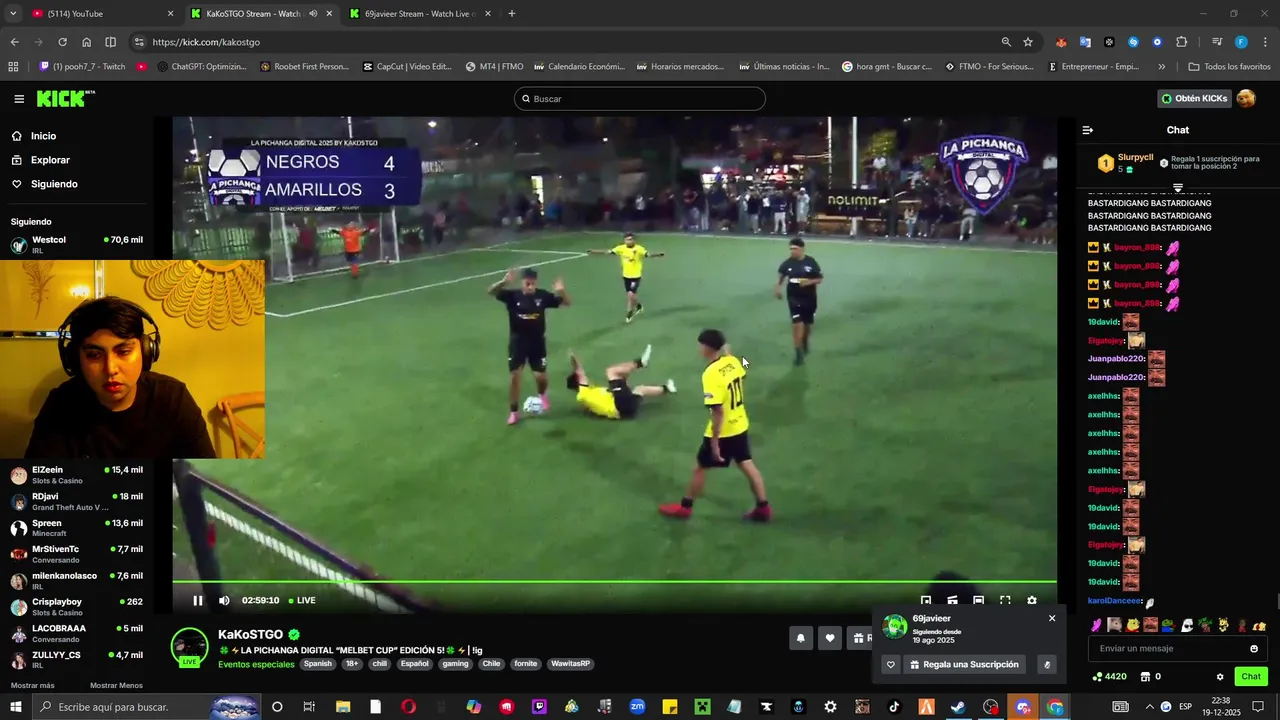1280x720 pixels.
Task: Open a new browser tab
Action: click(512, 14)
